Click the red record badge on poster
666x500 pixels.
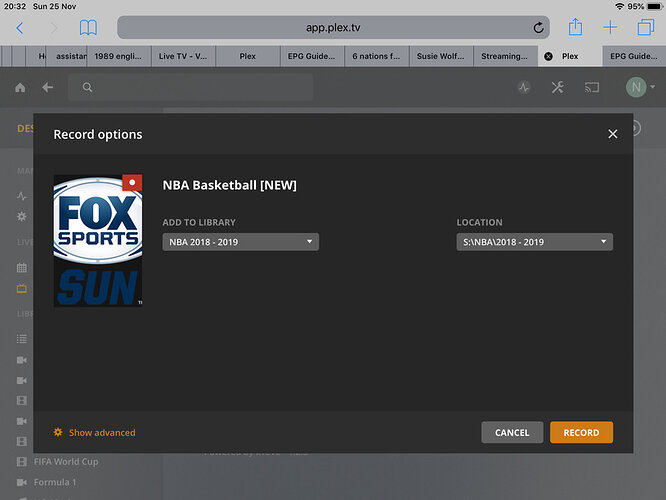132,183
